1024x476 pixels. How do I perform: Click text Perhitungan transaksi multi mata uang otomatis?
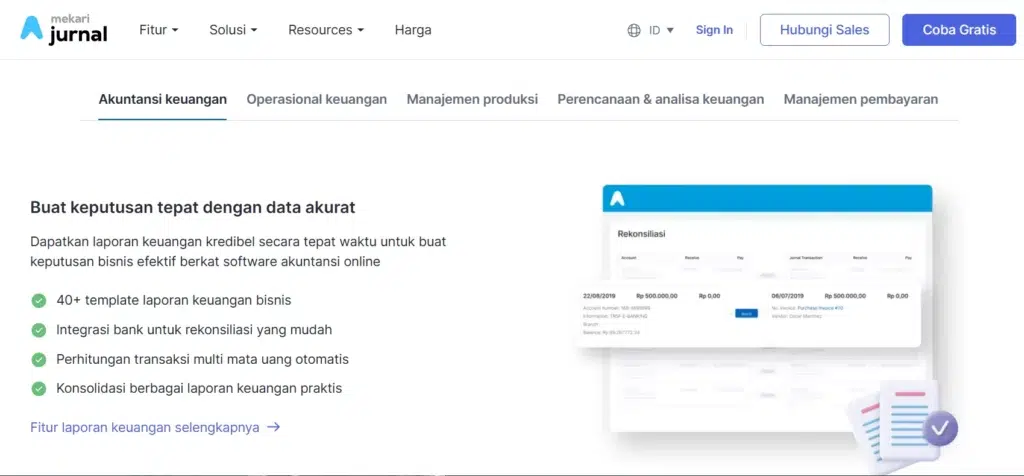(x=202, y=359)
